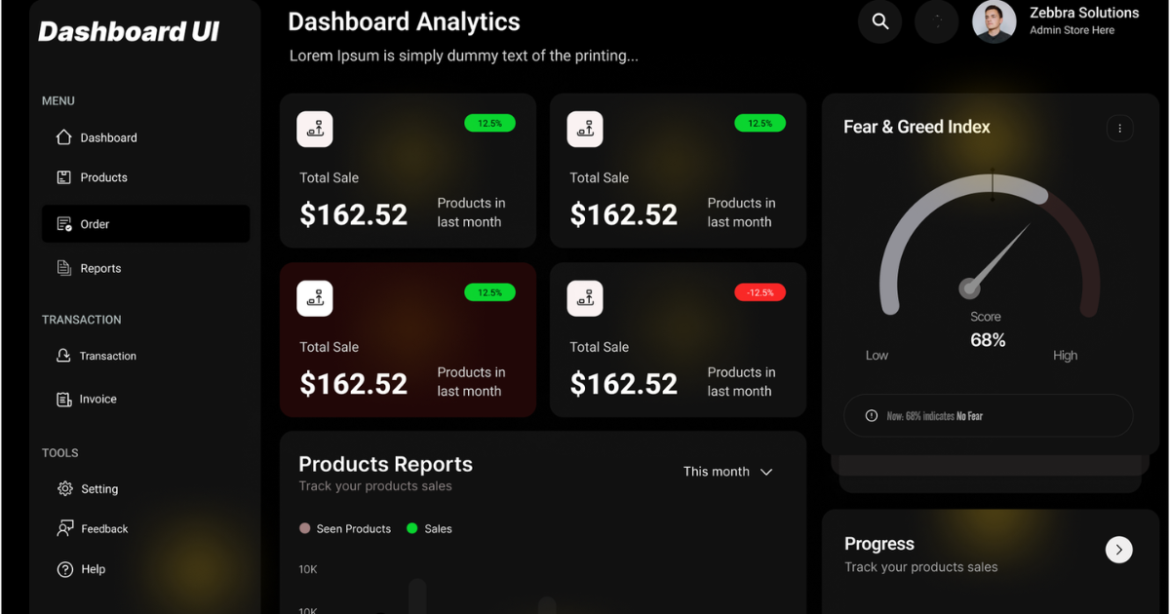1170x614 pixels.
Task: Open the user avatar profile picture
Action: pyautogui.click(x=994, y=22)
